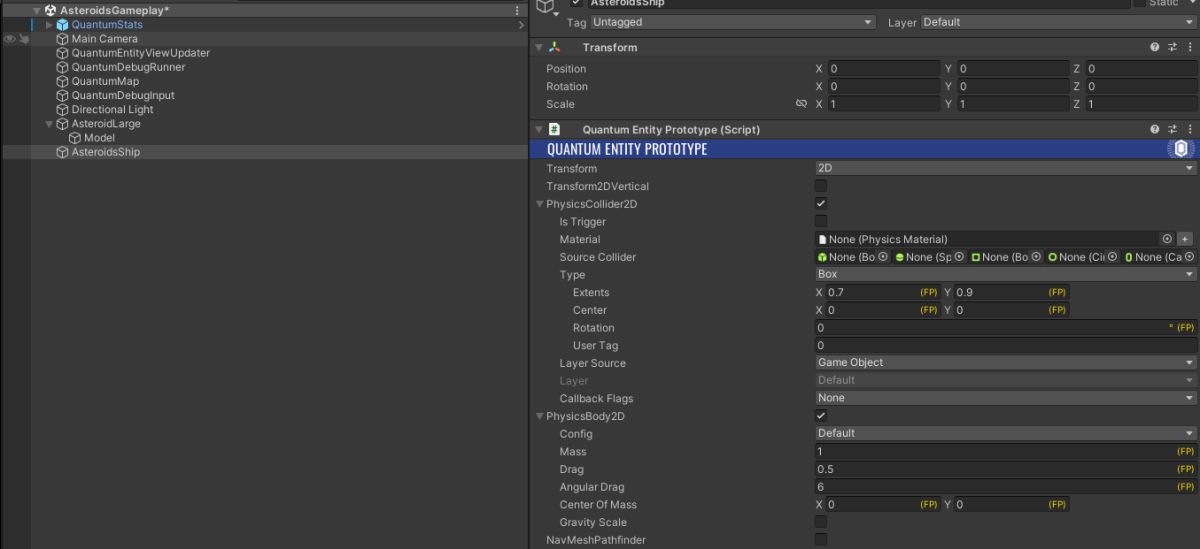Image resolution: width=1200 pixels, height=549 pixels.
Task: Open QuantumStats prefab via its right arrow
Action: tap(520, 25)
